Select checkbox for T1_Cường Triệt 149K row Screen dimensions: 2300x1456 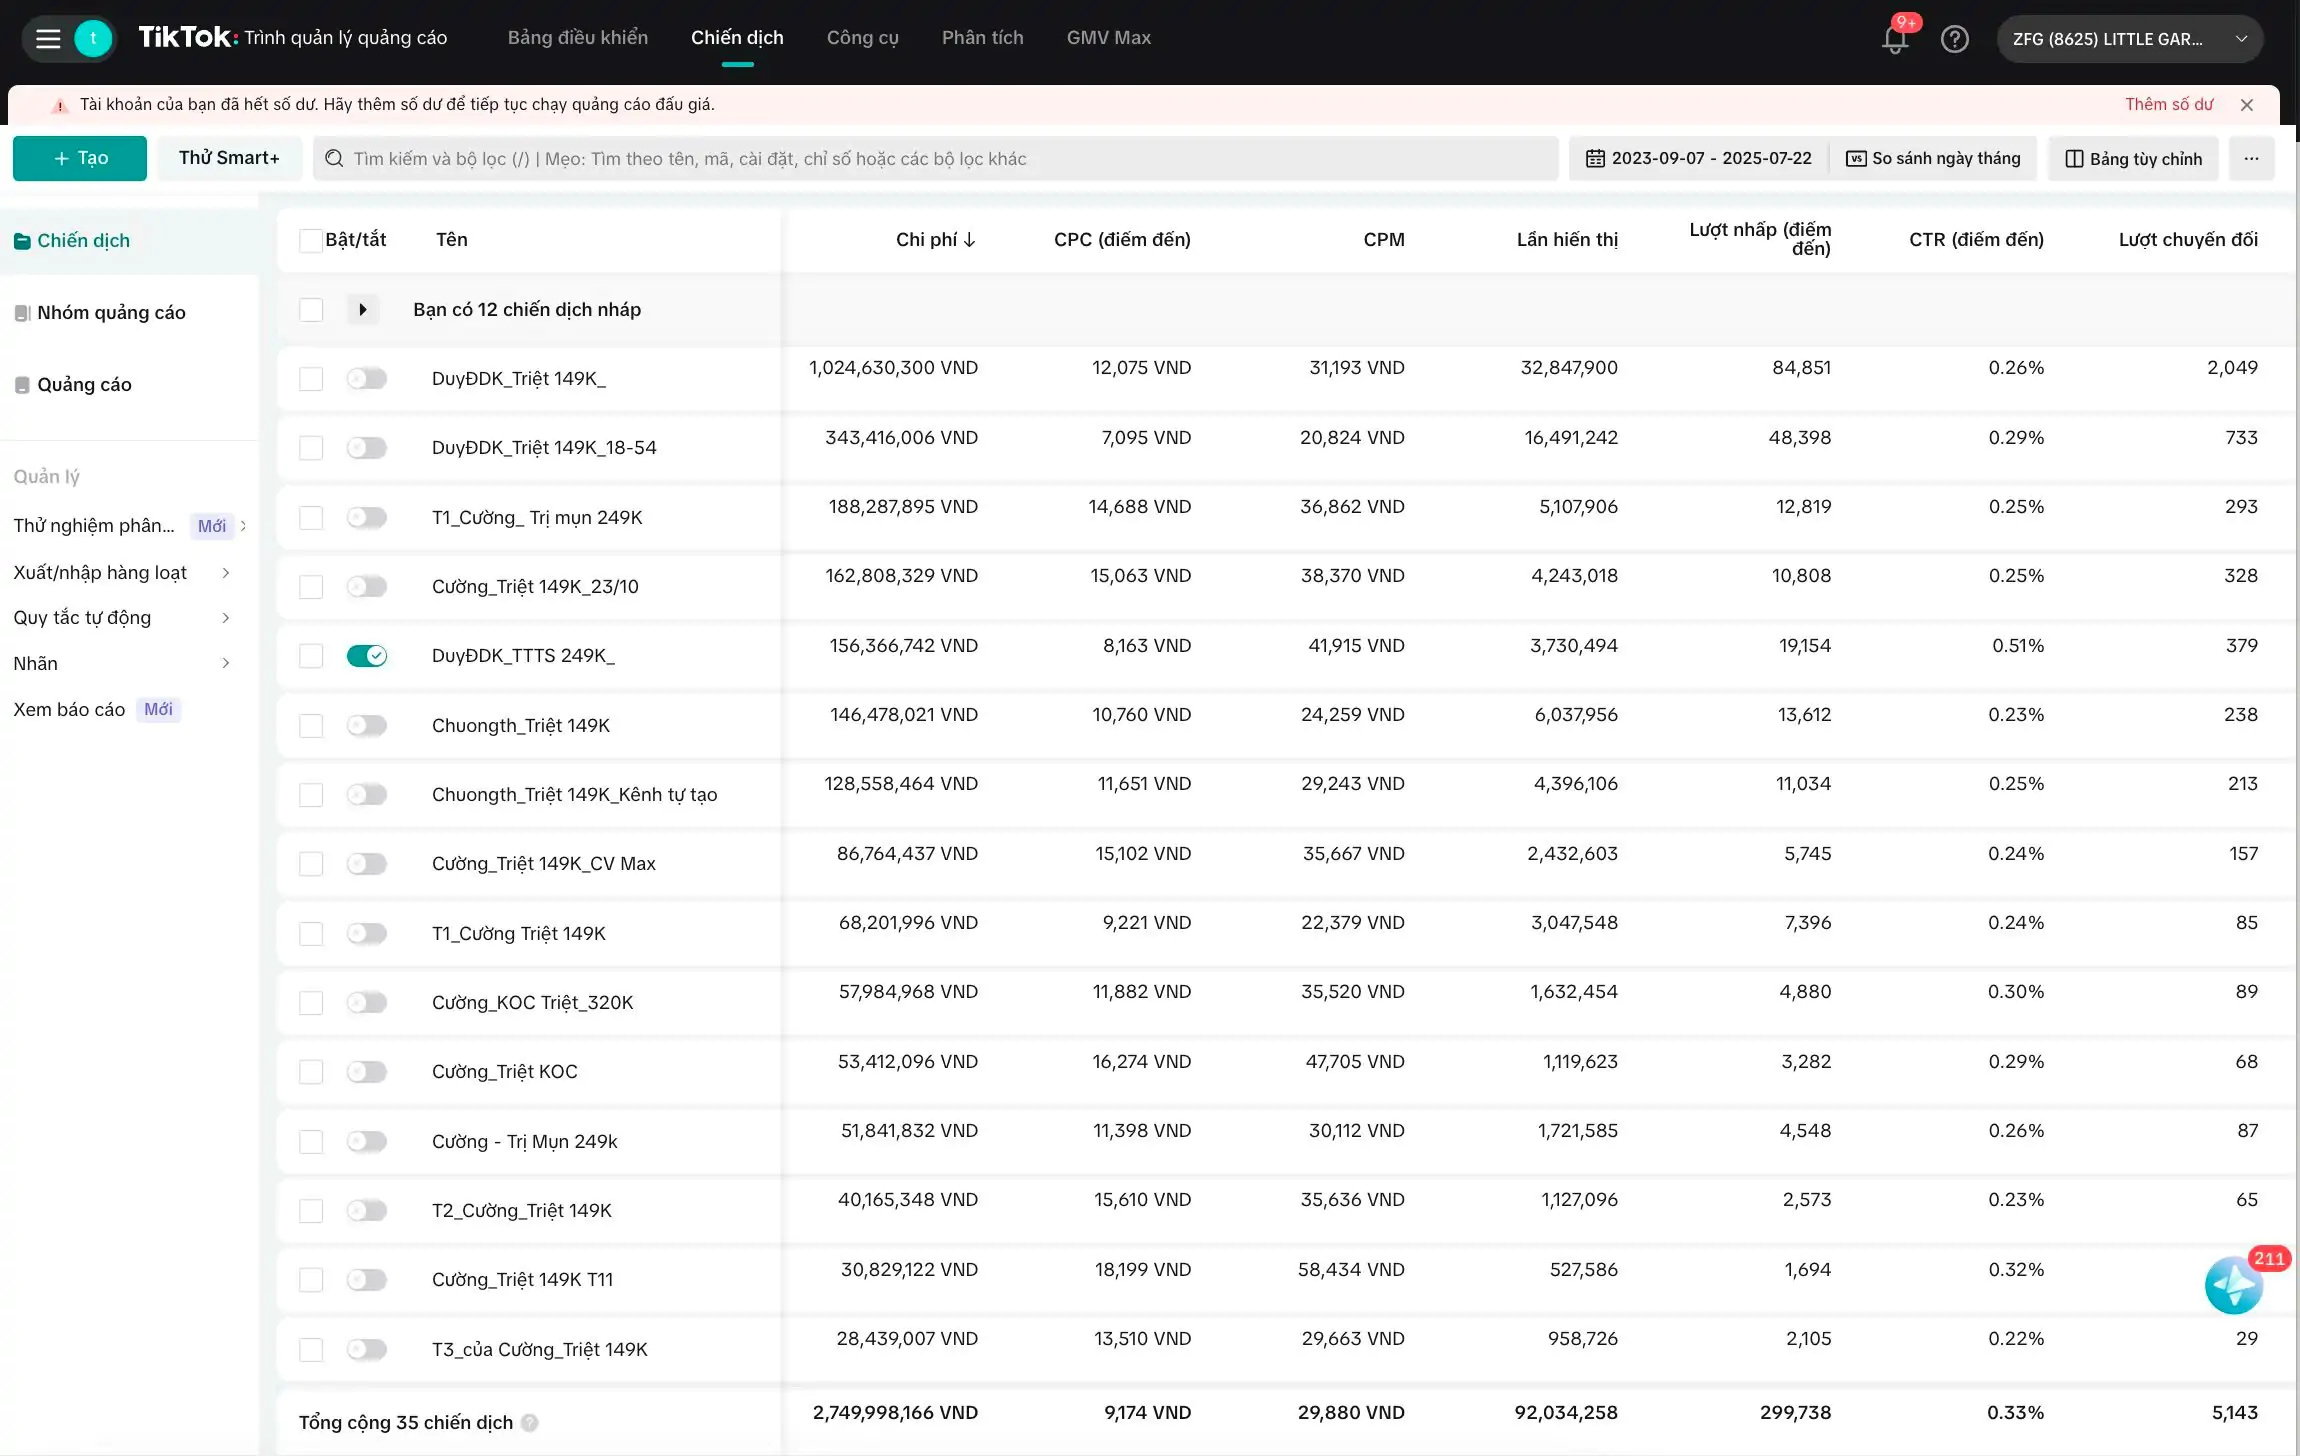pyautogui.click(x=311, y=934)
